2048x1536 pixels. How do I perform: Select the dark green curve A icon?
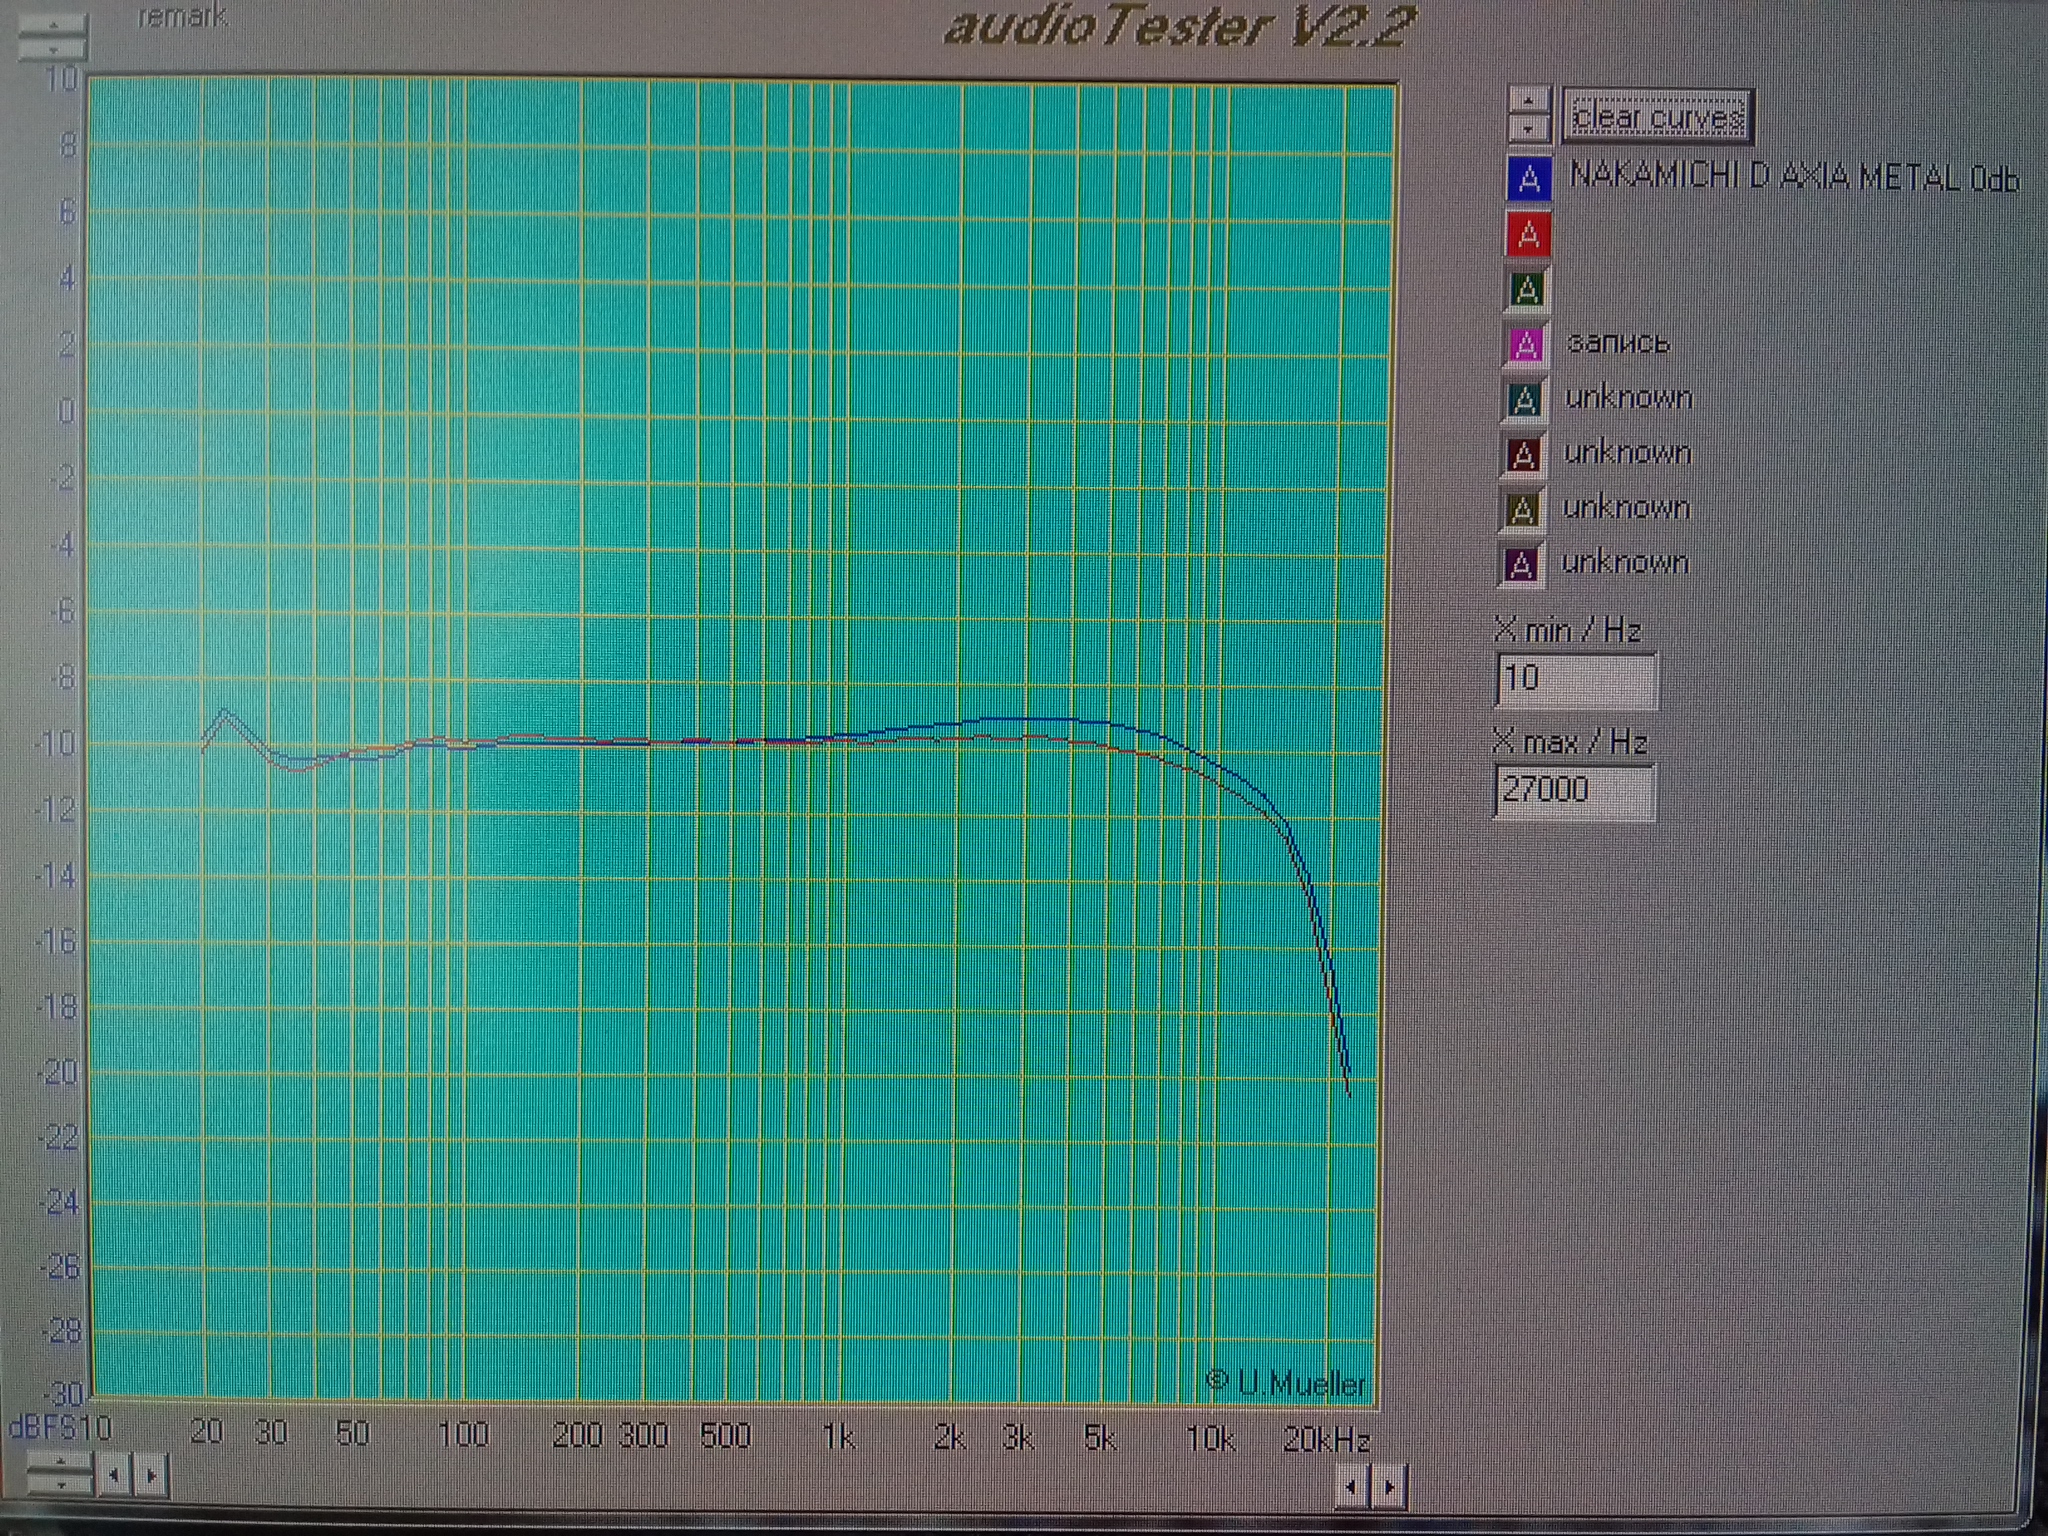[x=1526, y=290]
